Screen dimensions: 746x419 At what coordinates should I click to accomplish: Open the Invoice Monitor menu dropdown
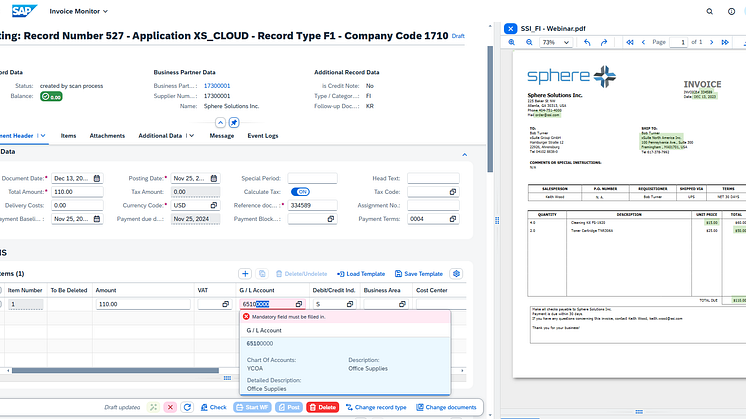(x=79, y=11)
